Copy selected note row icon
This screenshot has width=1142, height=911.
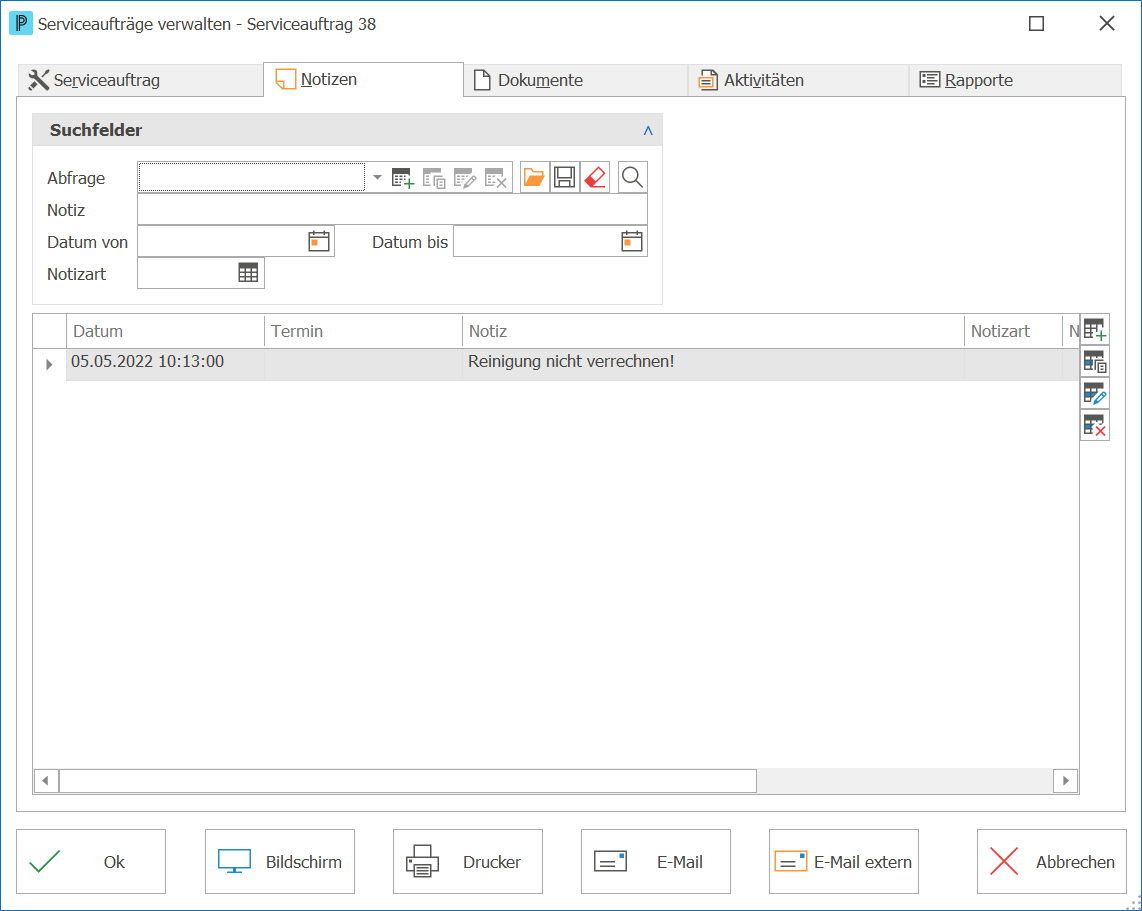click(1095, 362)
